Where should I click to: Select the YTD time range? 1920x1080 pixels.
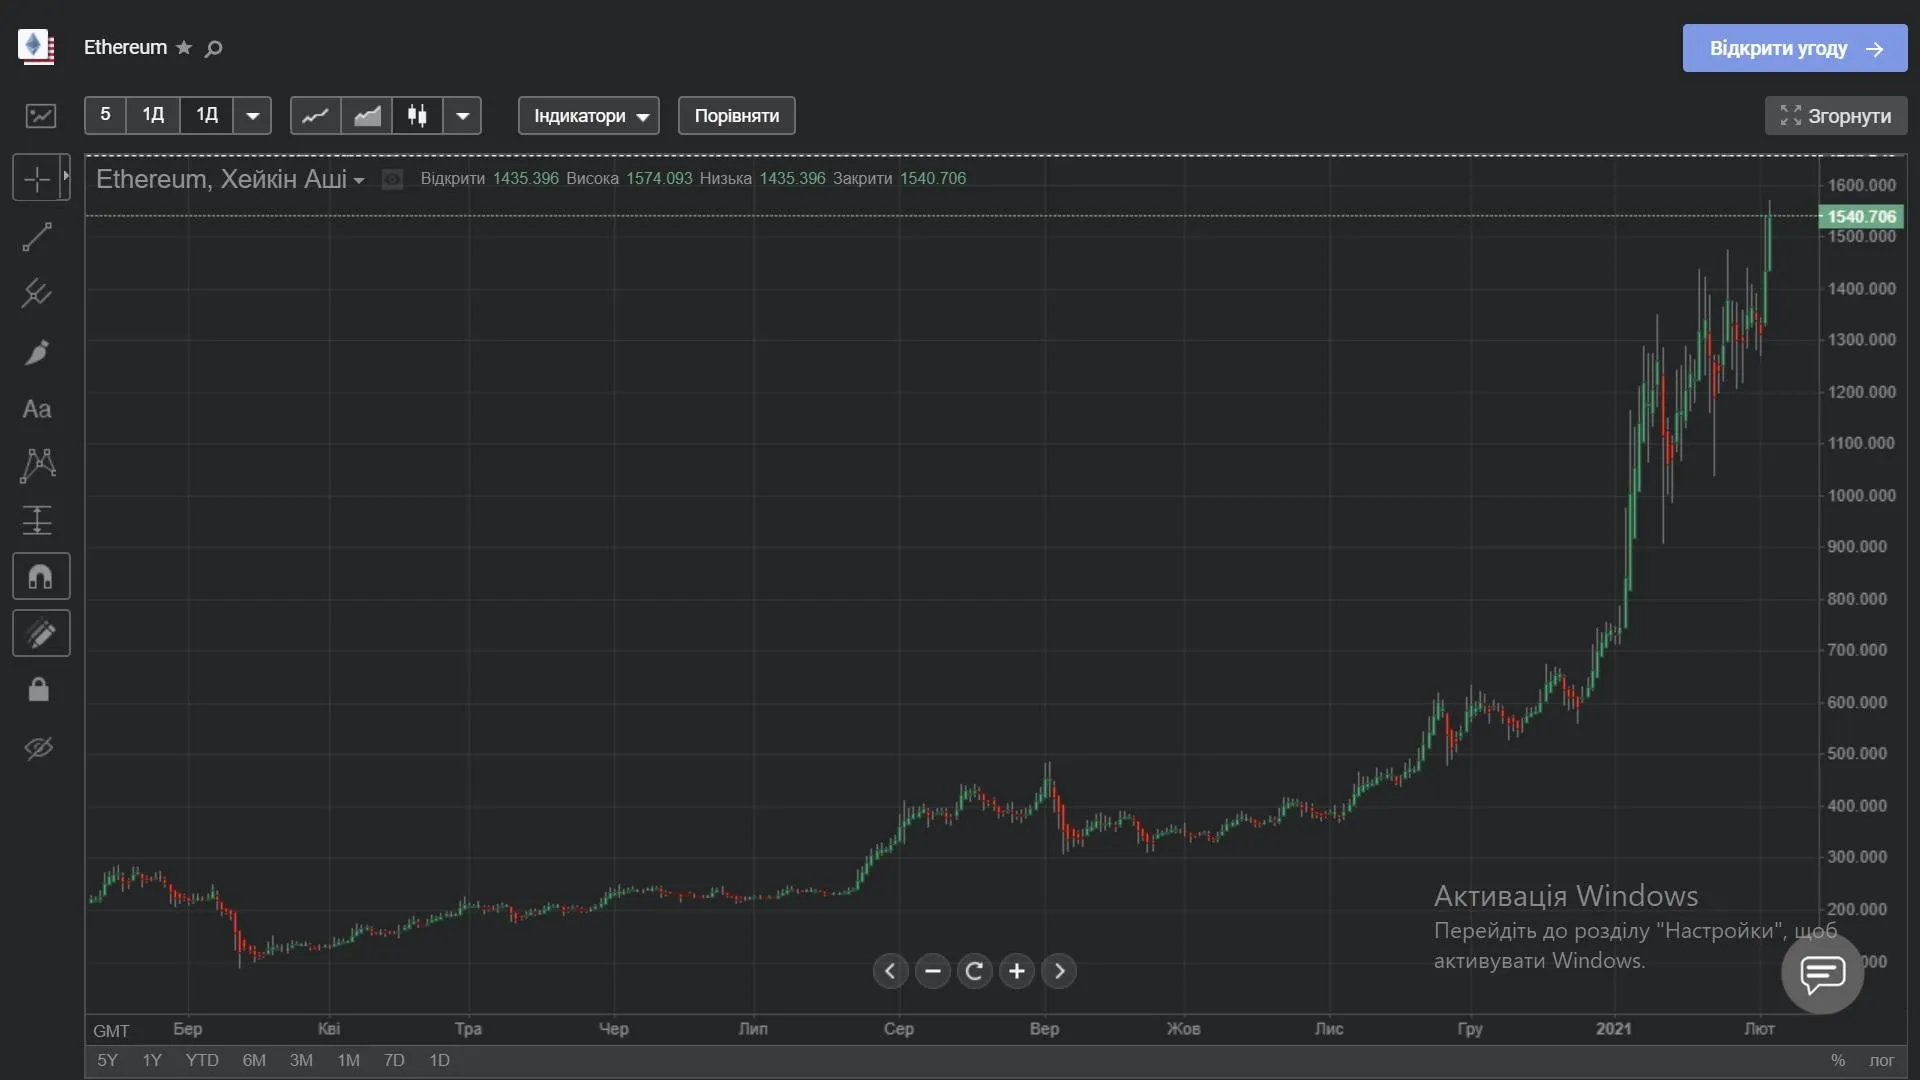[202, 1060]
